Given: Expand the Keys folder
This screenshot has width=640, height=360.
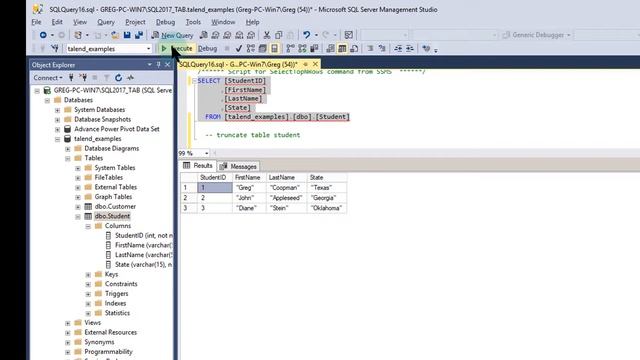Looking at the screenshot, I should (x=88, y=275).
